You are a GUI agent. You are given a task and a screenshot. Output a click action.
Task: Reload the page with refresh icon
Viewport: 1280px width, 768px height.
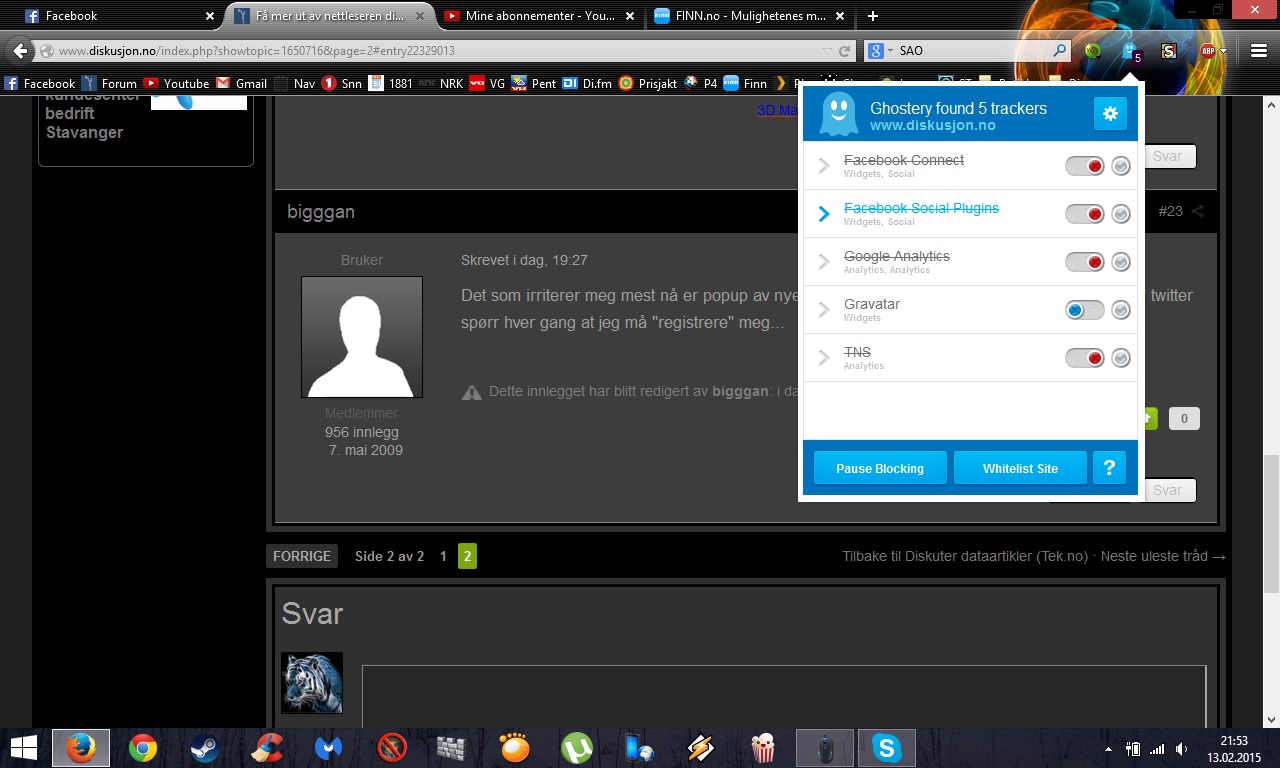pyautogui.click(x=845, y=51)
